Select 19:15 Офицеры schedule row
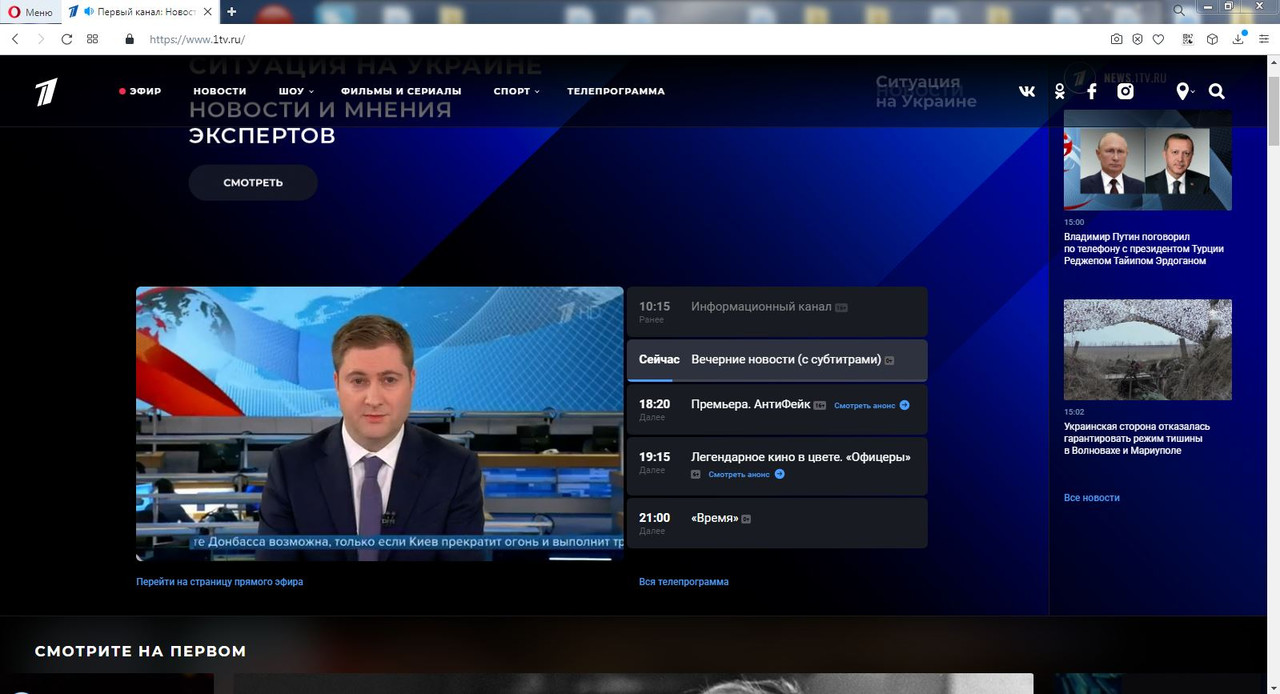Image resolution: width=1280 pixels, height=694 pixels. (x=777, y=466)
